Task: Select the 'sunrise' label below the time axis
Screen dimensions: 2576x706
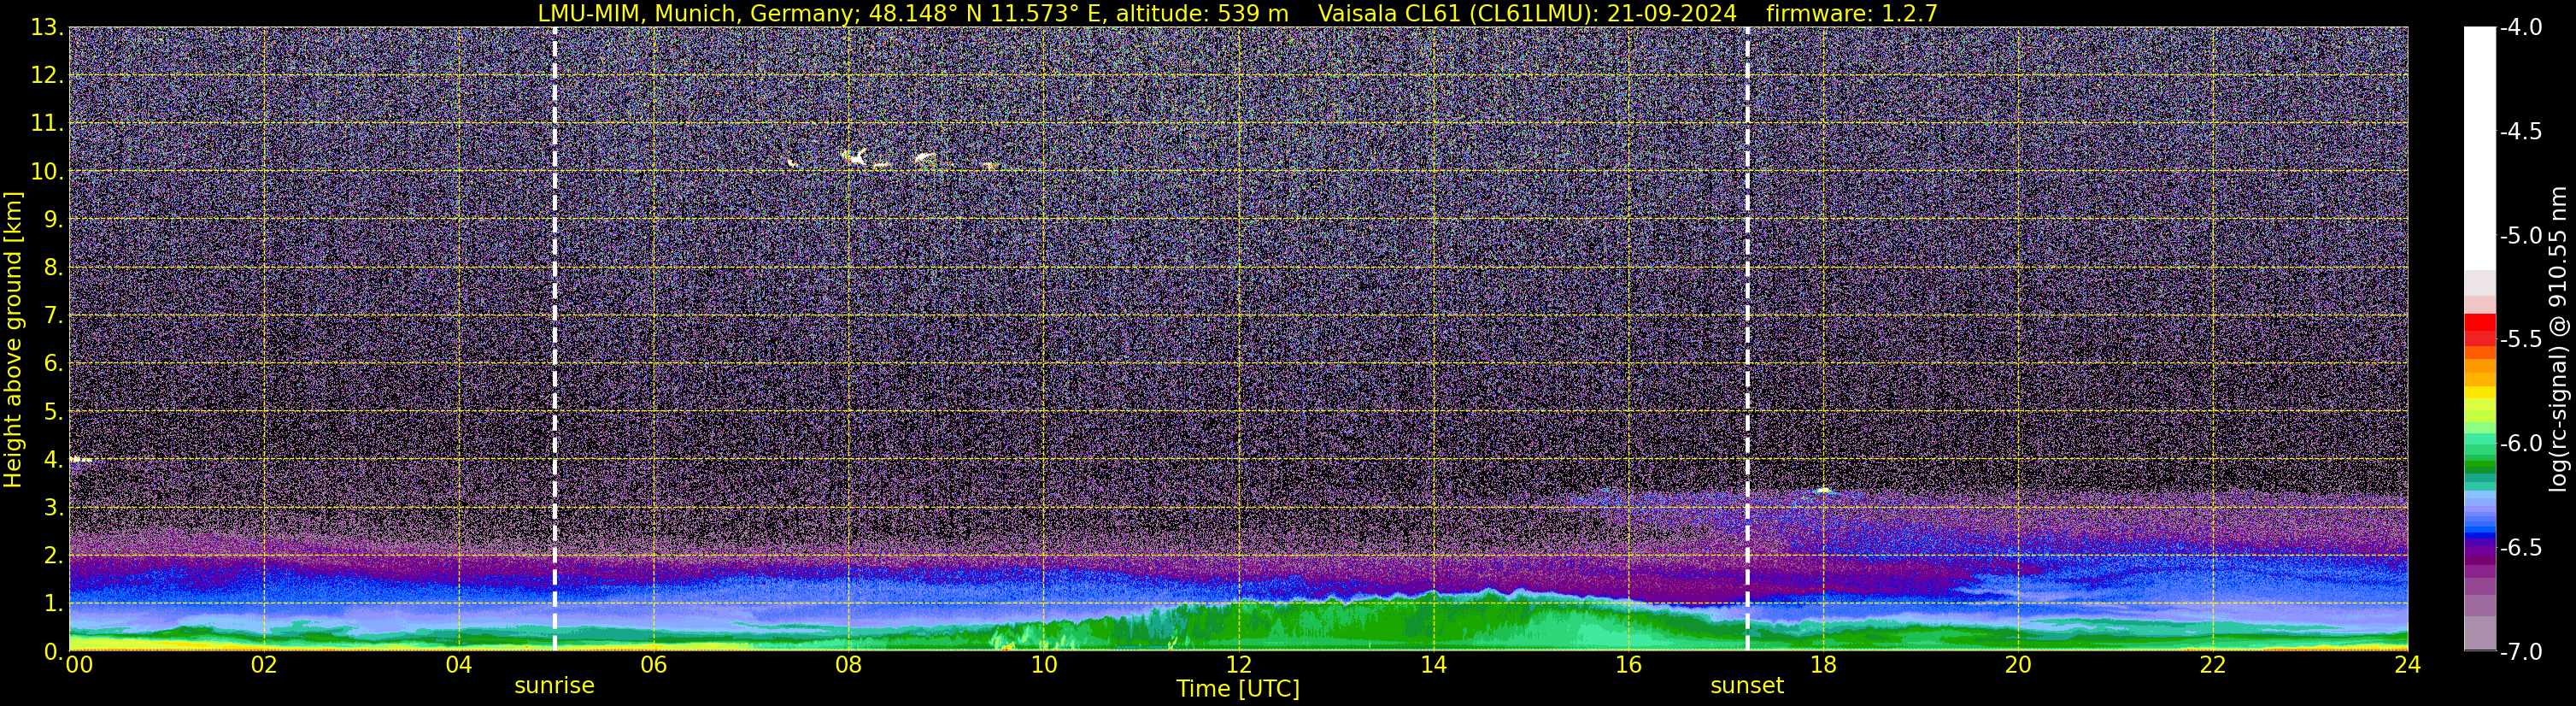Action: point(554,686)
